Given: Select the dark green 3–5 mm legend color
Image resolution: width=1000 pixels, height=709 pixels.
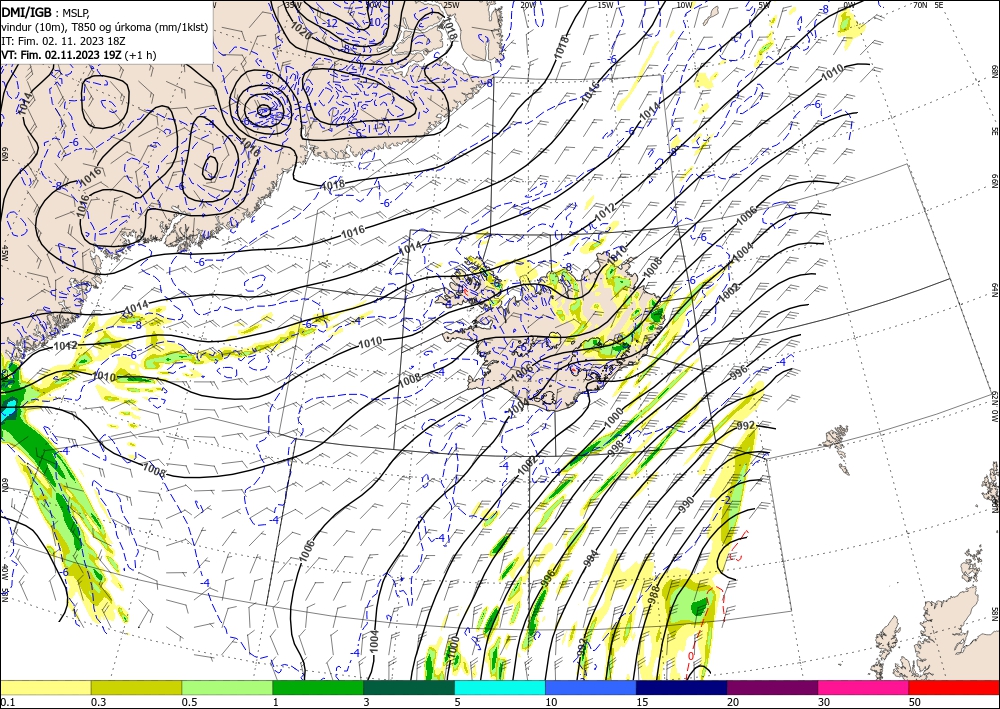Looking at the screenshot, I should click(409, 687).
